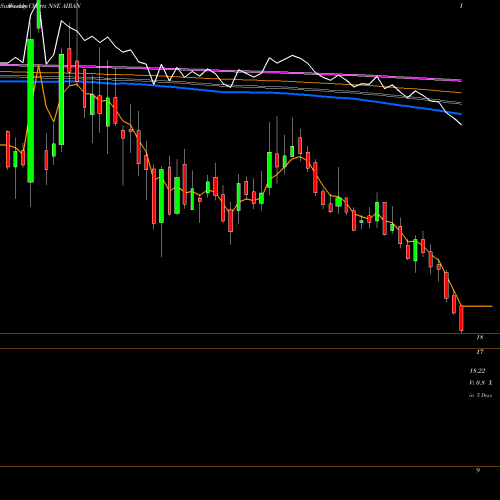Click the '18' price axis label
500x500 pixels.
[x=480, y=337]
